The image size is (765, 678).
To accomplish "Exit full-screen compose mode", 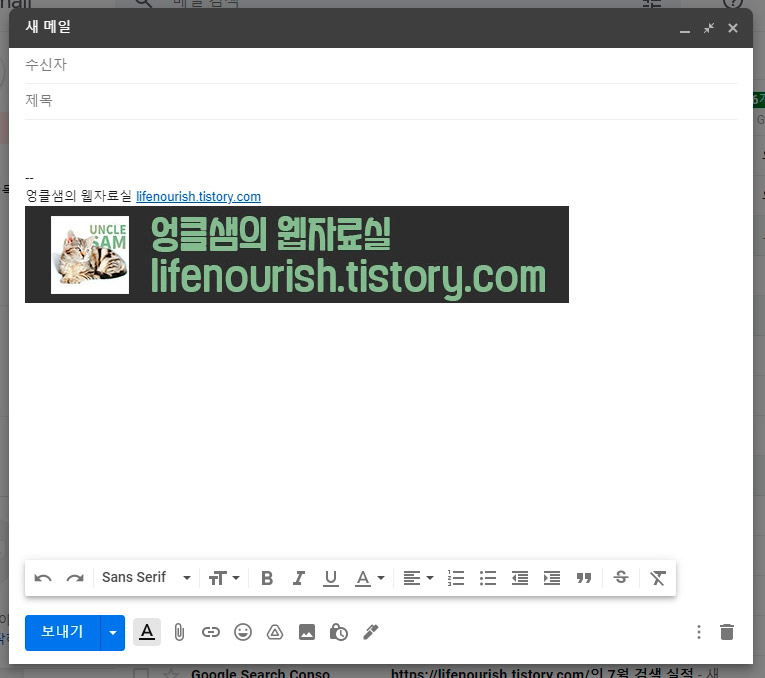I will (709, 28).
